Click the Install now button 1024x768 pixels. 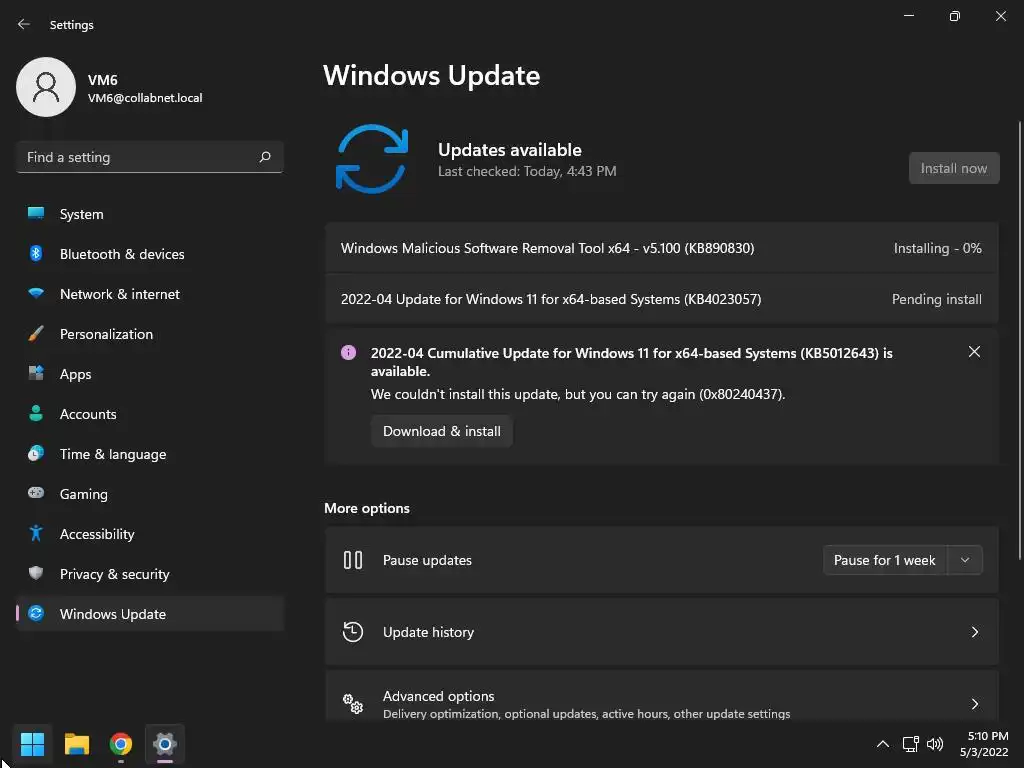pyautogui.click(x=953, y=168)
